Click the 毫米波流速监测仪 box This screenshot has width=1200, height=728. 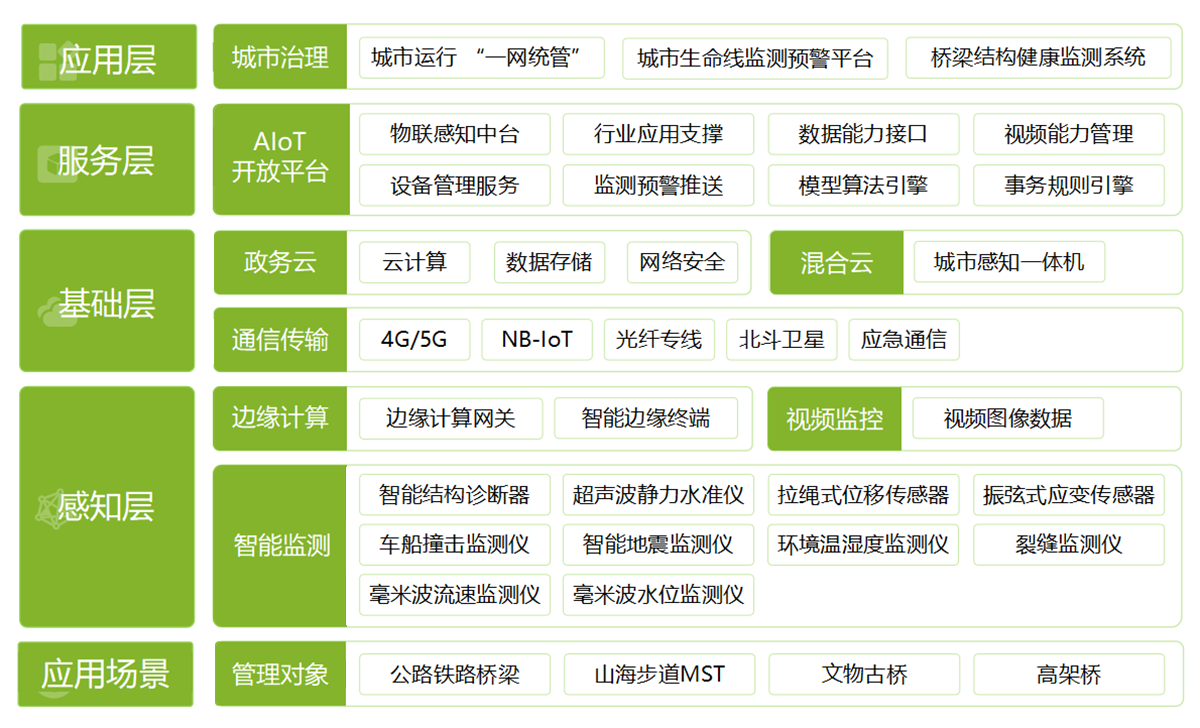pyautogui.click(x=455, y=595)
